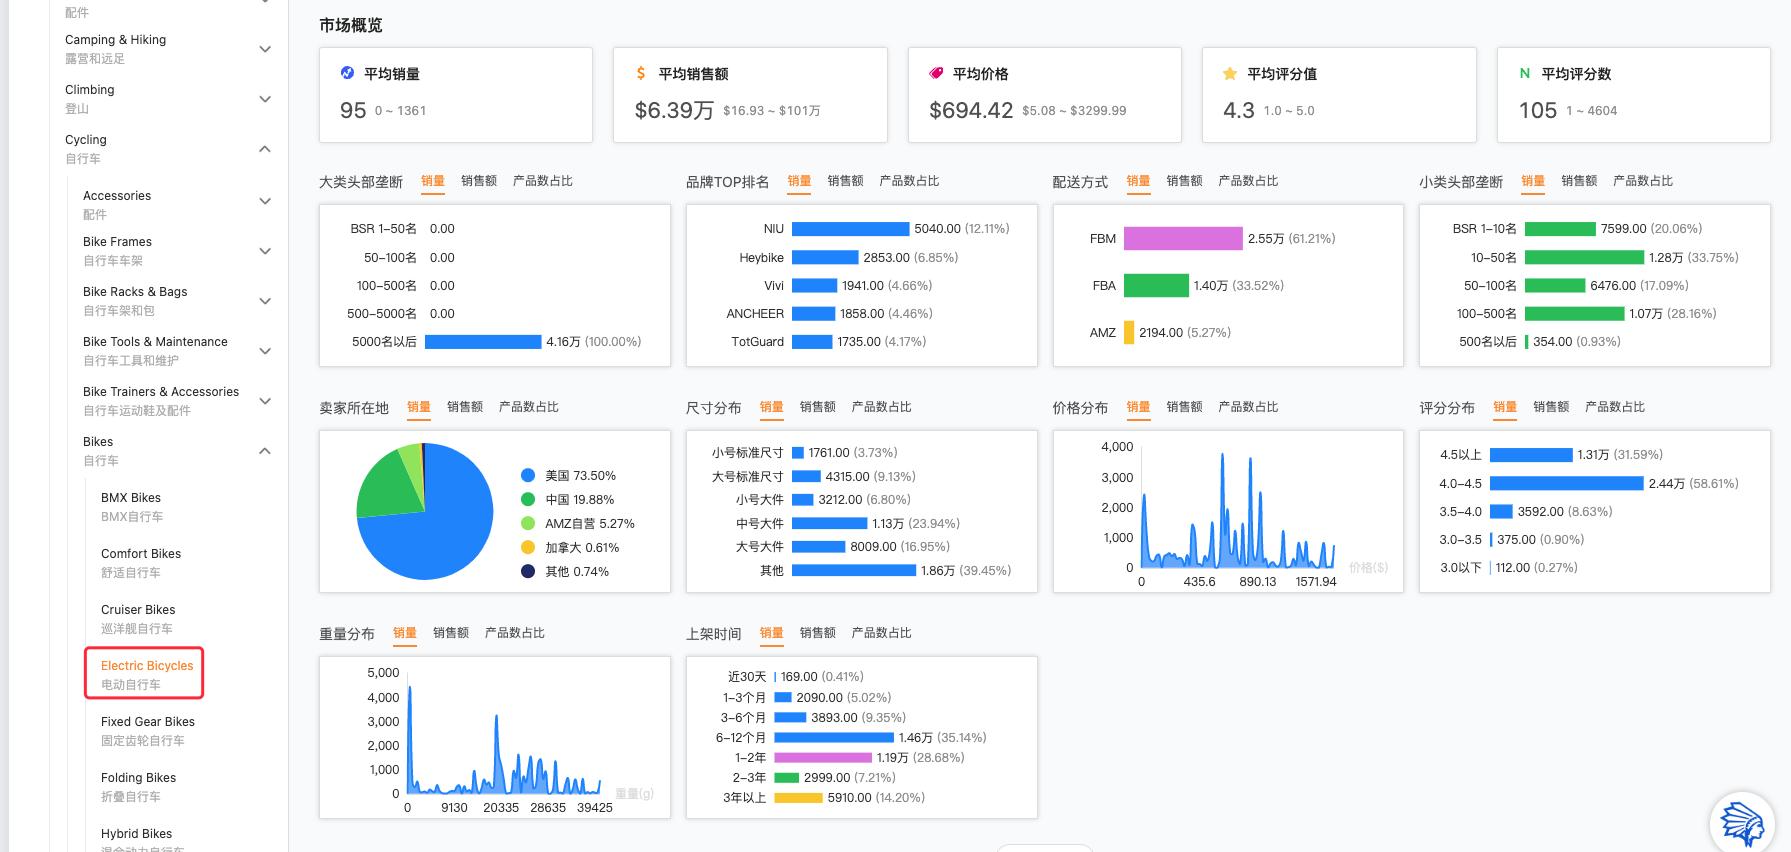Collapse the Cycling category

pos(265,149)
